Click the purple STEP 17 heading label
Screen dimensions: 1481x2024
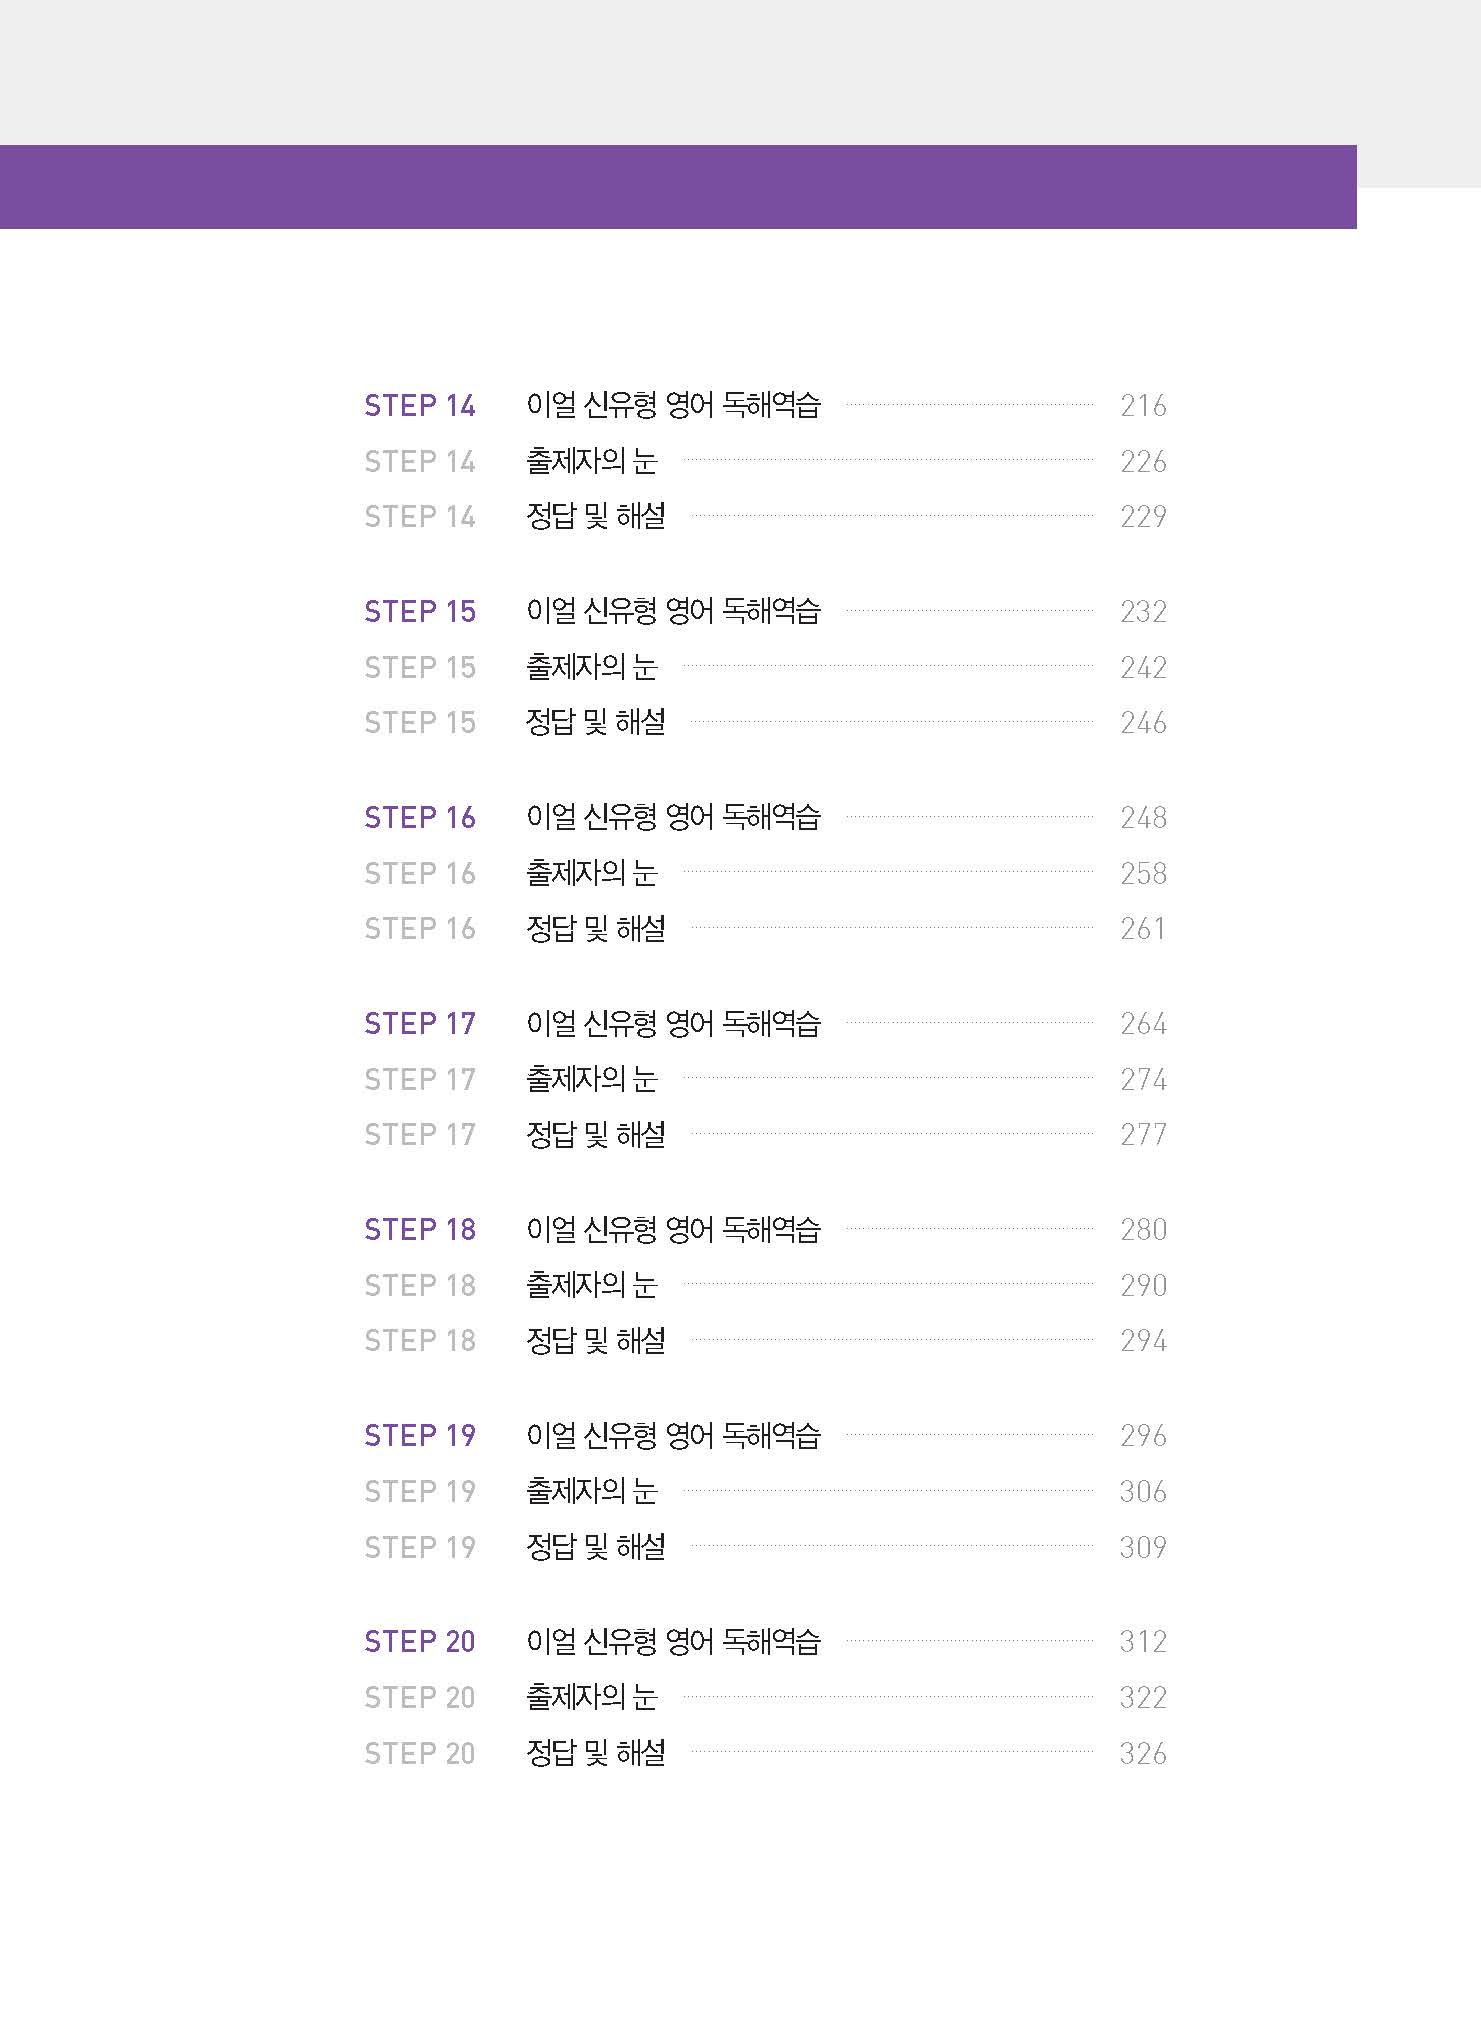[x=419, y=1024]
